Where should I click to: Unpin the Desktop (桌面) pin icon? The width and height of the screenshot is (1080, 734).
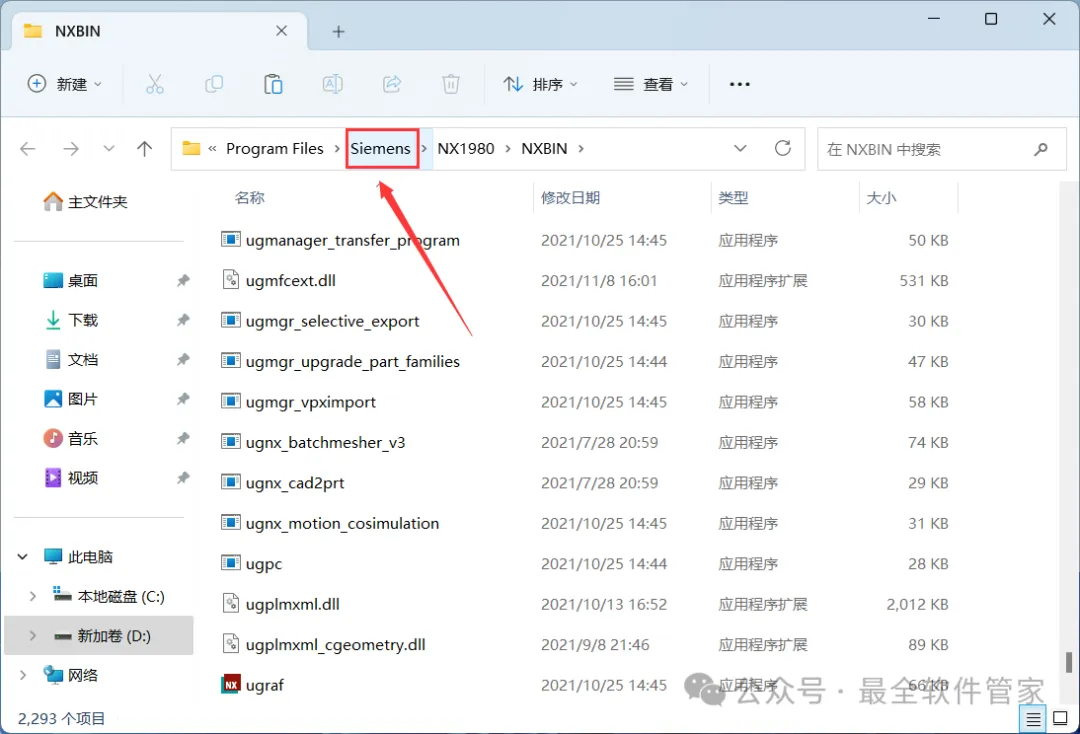183,280
